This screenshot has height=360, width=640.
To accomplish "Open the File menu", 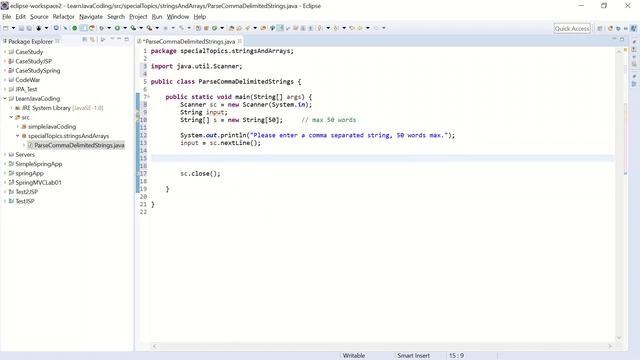I will coord(7,17).
